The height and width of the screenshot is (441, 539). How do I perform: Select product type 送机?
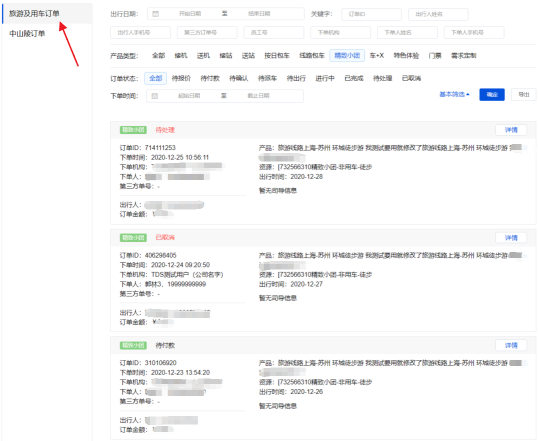point(203,56)
